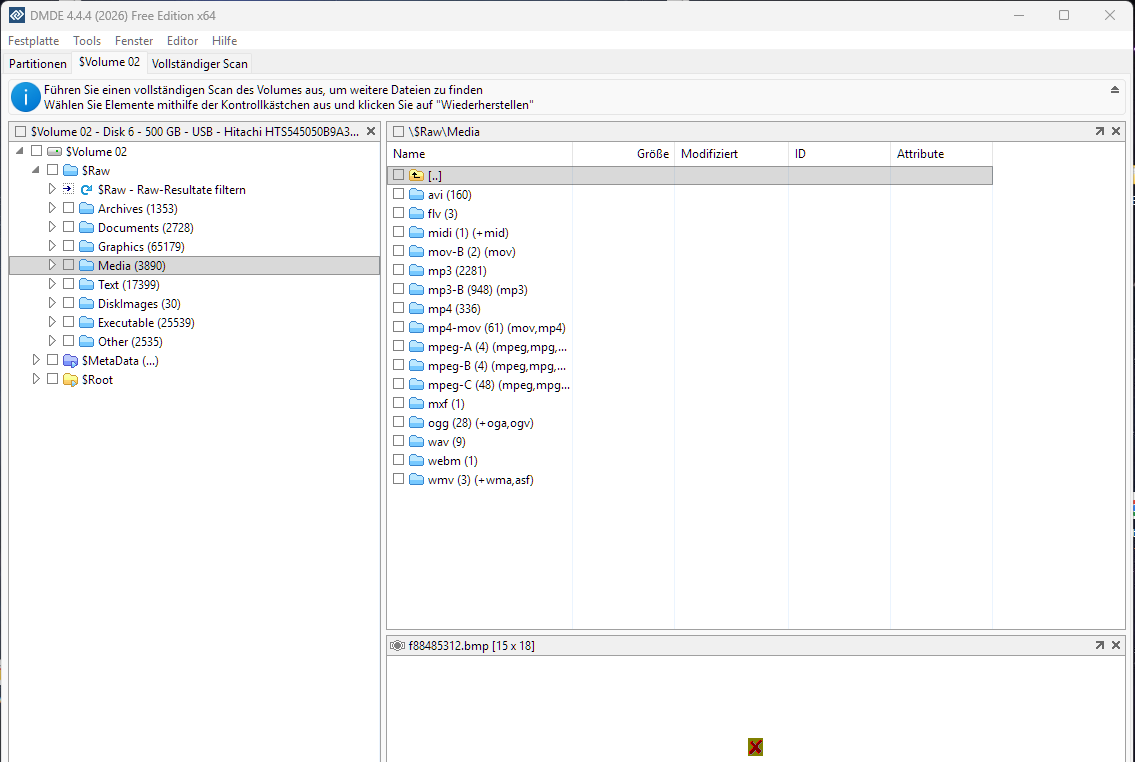Click the wav (9) folder icon

416,441
